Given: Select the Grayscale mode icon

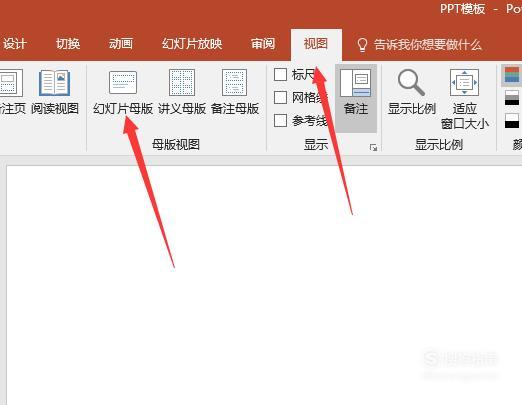Looking at the screenshot, I should coord(512,98).
